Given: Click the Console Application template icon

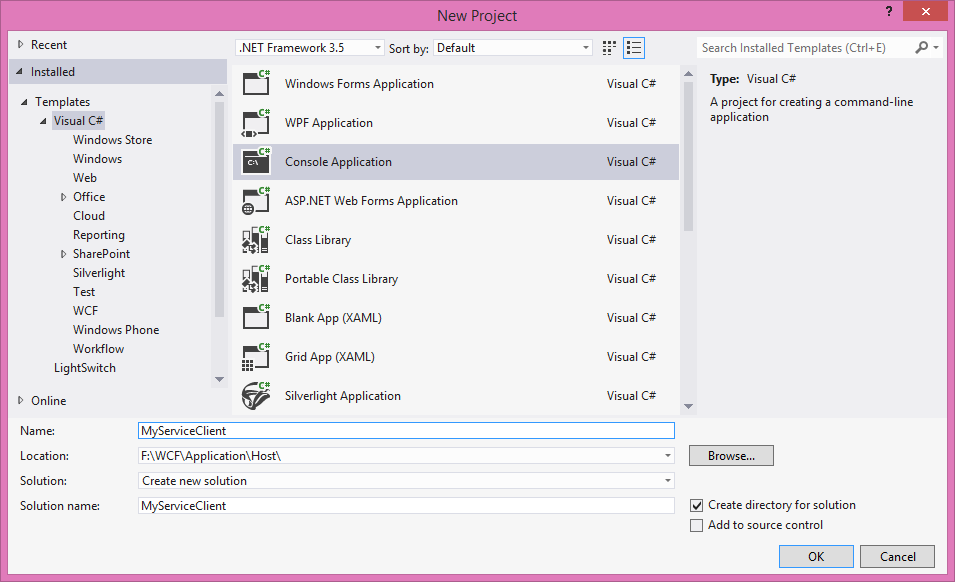Looking at the screenshot, I should [256, 161].
